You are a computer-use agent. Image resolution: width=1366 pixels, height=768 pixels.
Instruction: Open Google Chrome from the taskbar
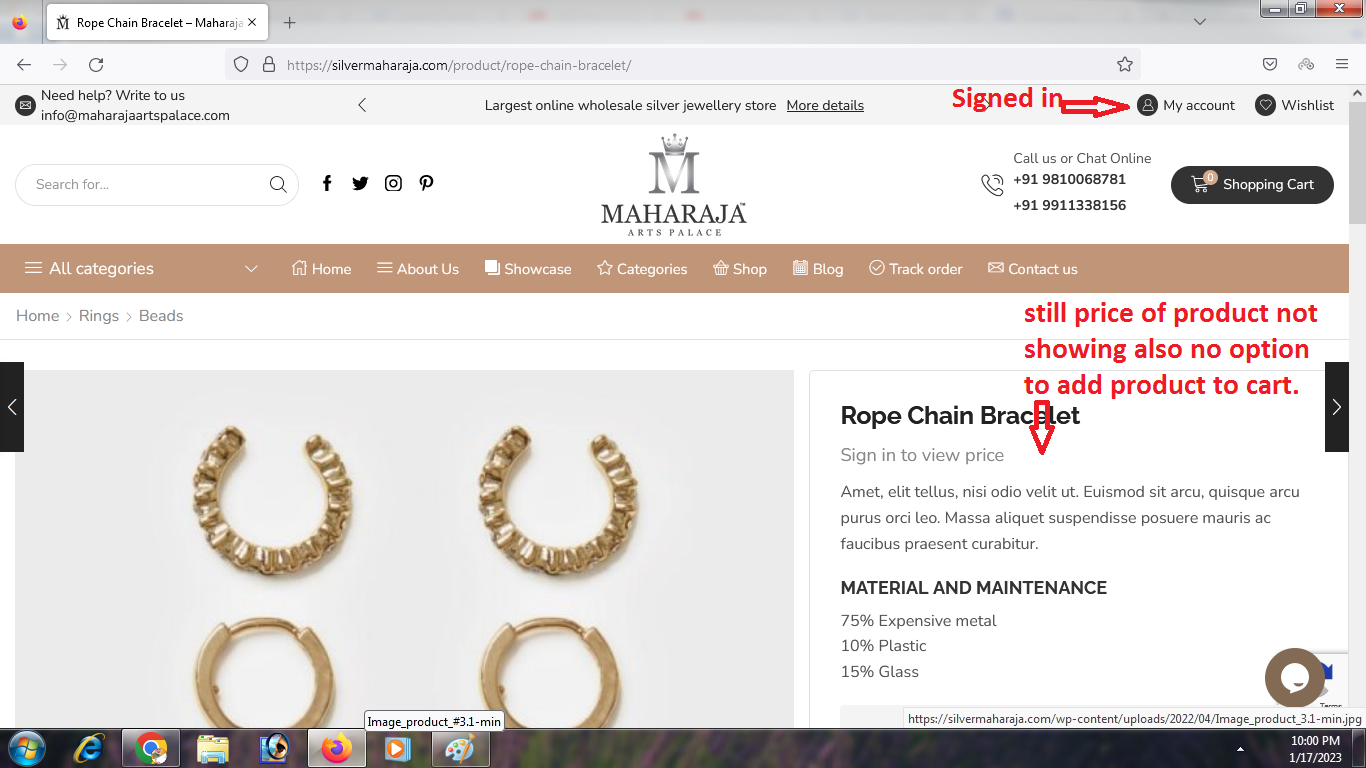(x=151, y=748)
